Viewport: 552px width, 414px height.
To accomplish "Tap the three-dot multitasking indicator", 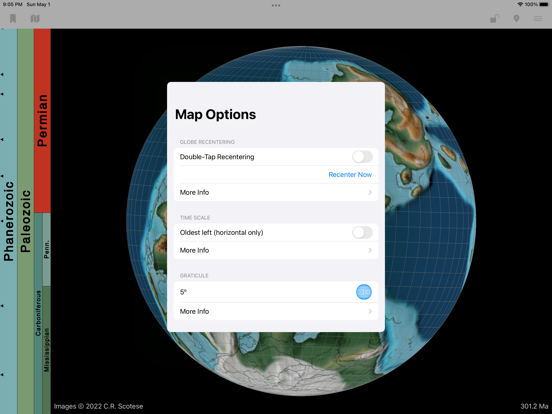I will (x=276, y=5).
